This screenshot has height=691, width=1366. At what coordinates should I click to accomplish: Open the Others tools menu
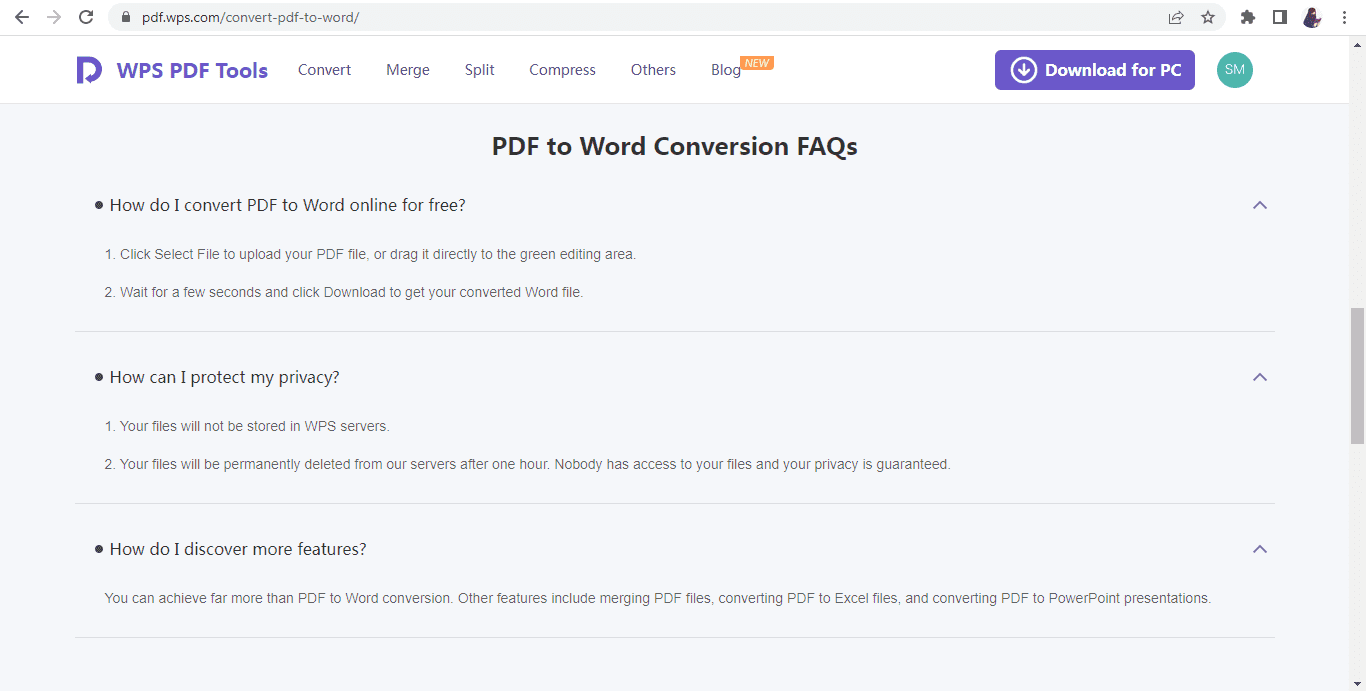653,70
